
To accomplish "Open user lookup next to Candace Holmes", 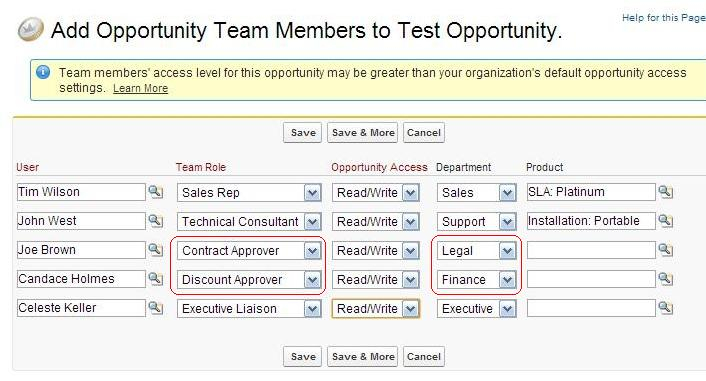I will [155, 279].
